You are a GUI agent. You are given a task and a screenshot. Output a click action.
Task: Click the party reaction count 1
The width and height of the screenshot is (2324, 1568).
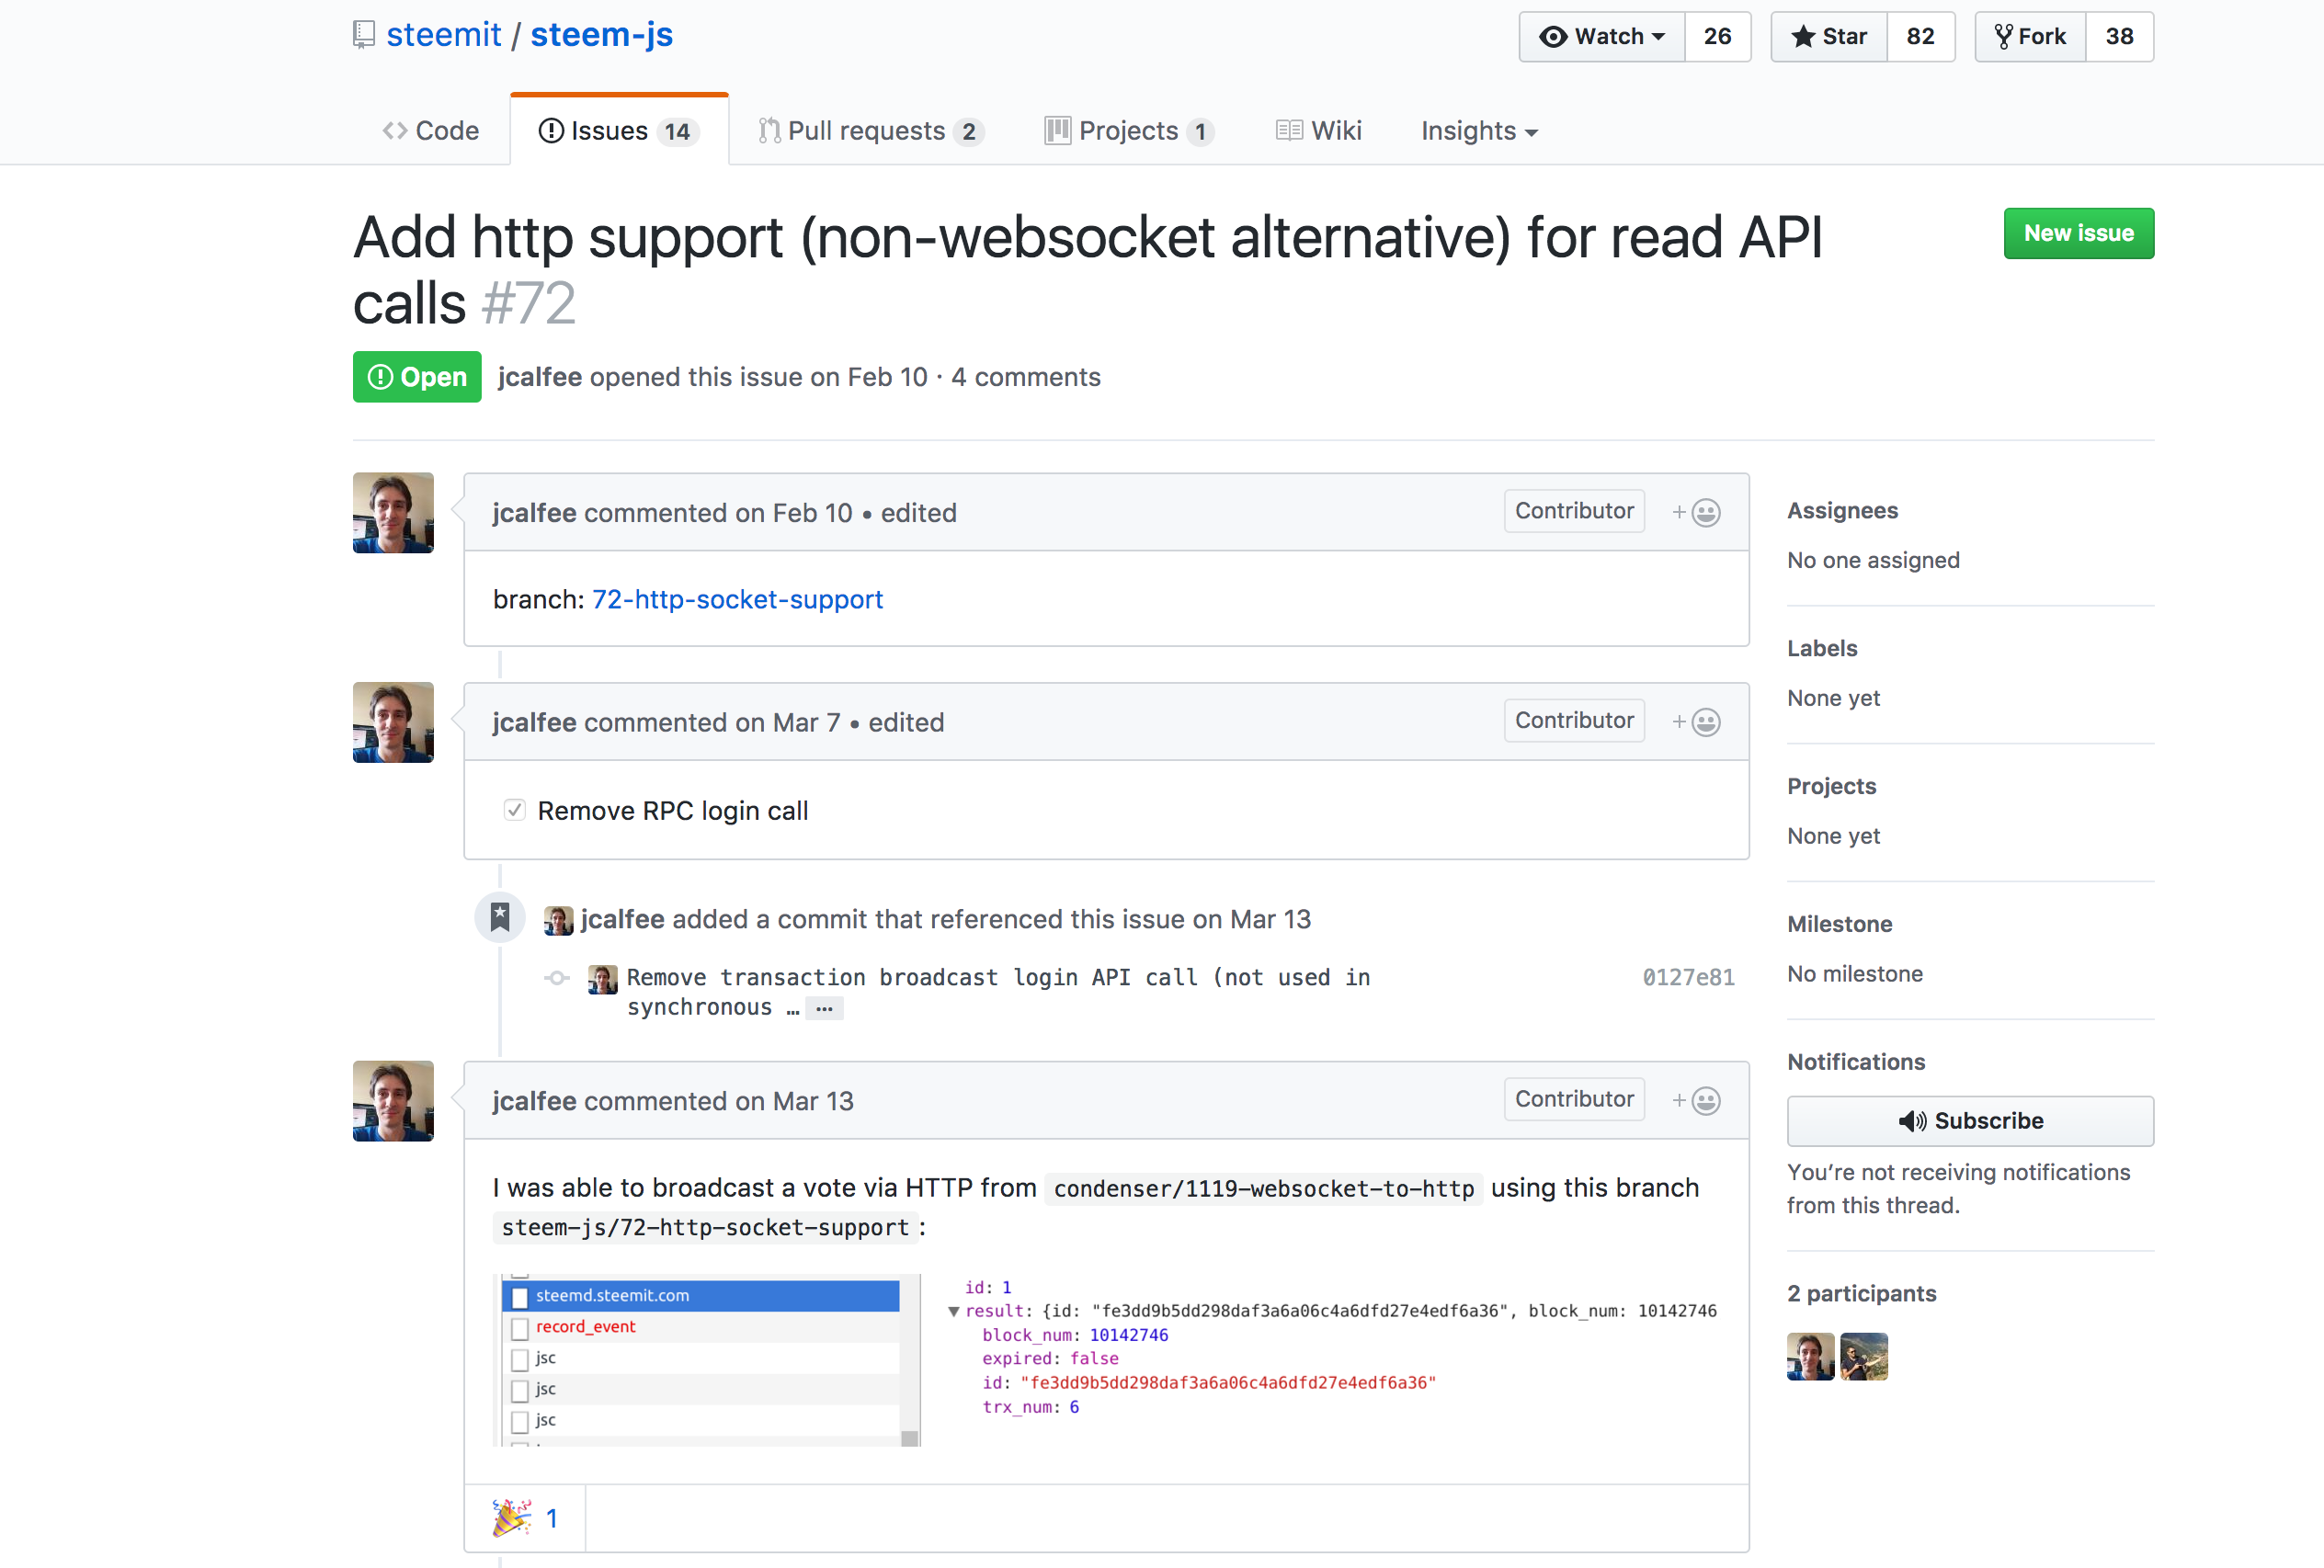pos(552,1518)
